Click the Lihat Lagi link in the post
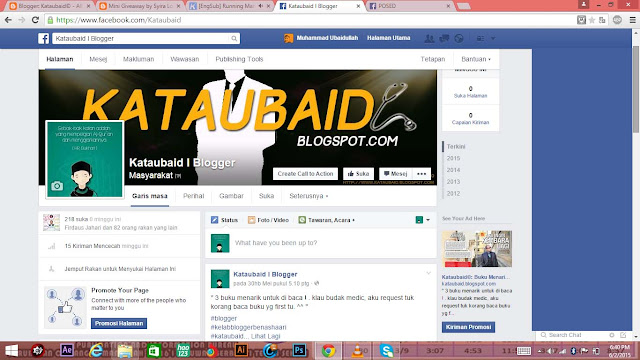Viewport: 640px width, 360px height. coord(265,336)
